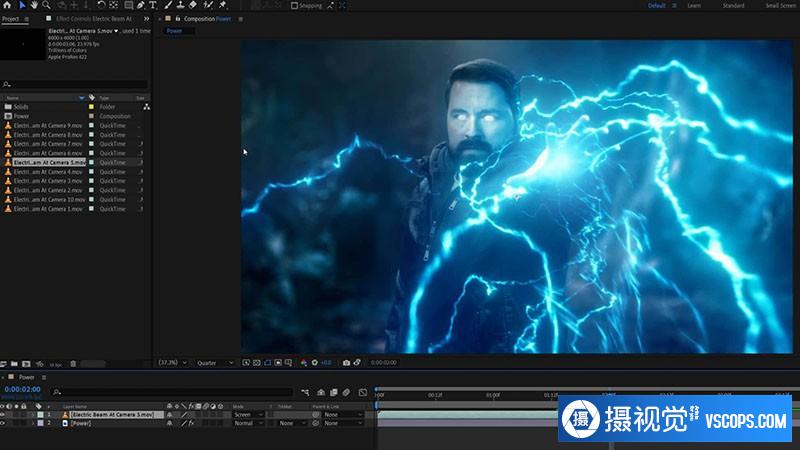Click the new composition icon in Project panel
The width and height of the screenshot is (800, 450).
[x=26, y=364]
